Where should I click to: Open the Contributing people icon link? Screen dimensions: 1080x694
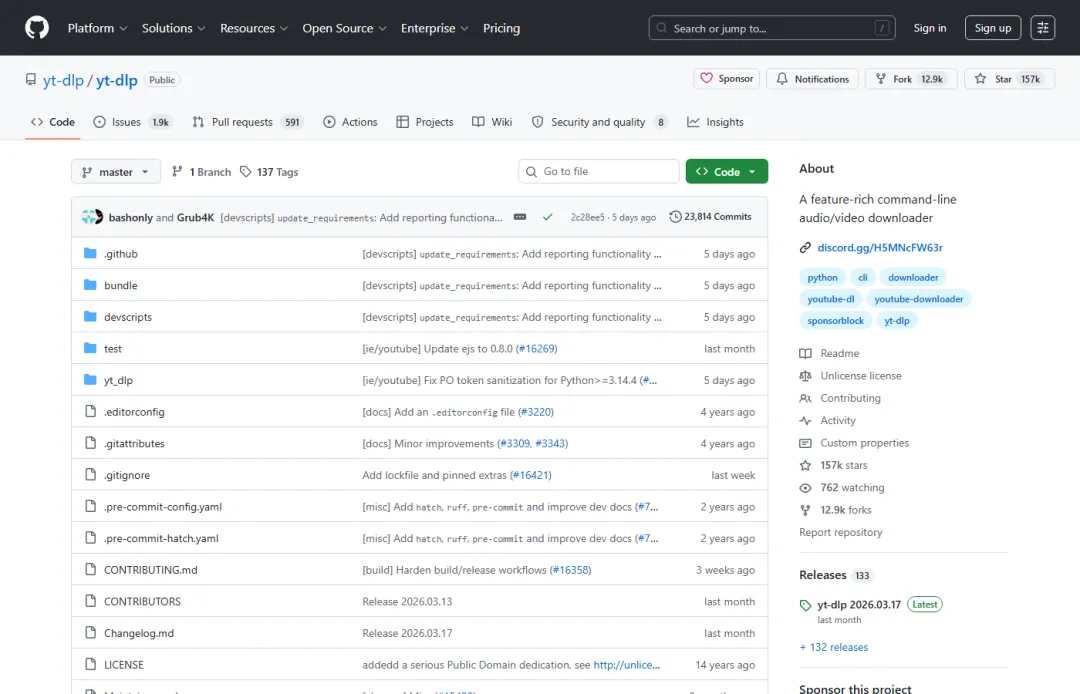pos(805,398)
